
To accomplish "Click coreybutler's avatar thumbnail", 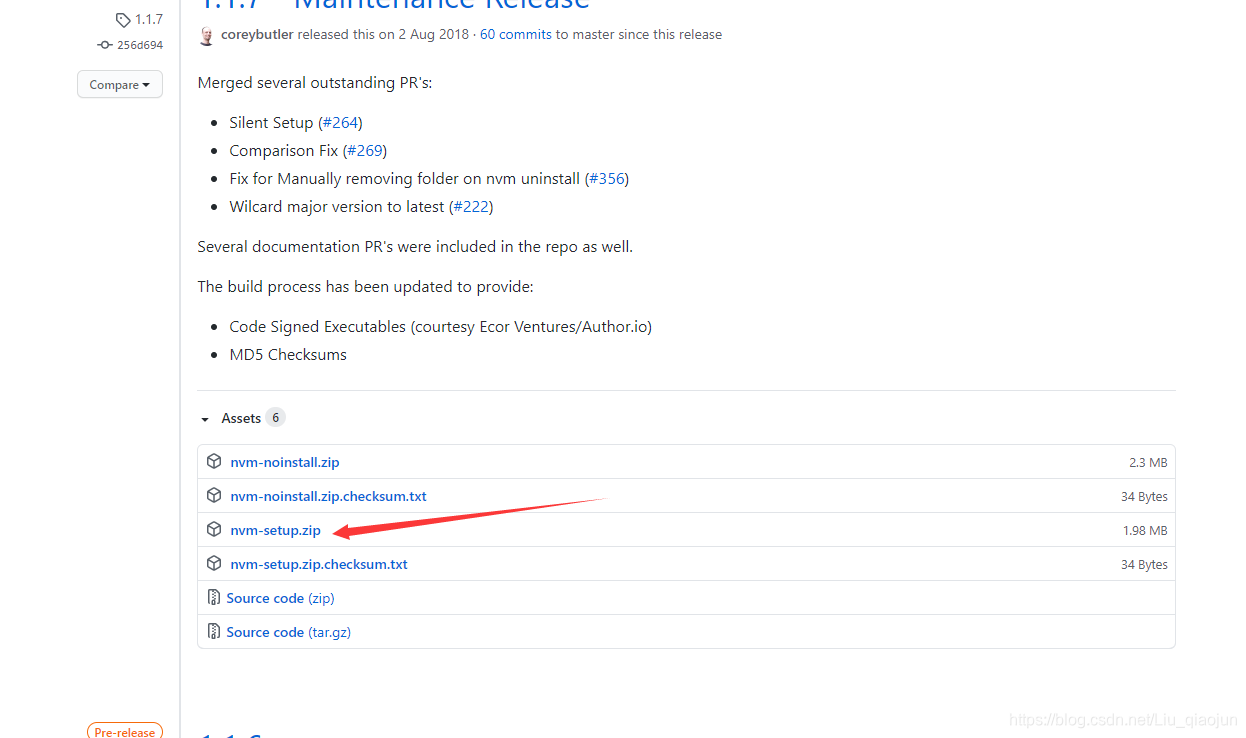I will [x=207, y=34].
